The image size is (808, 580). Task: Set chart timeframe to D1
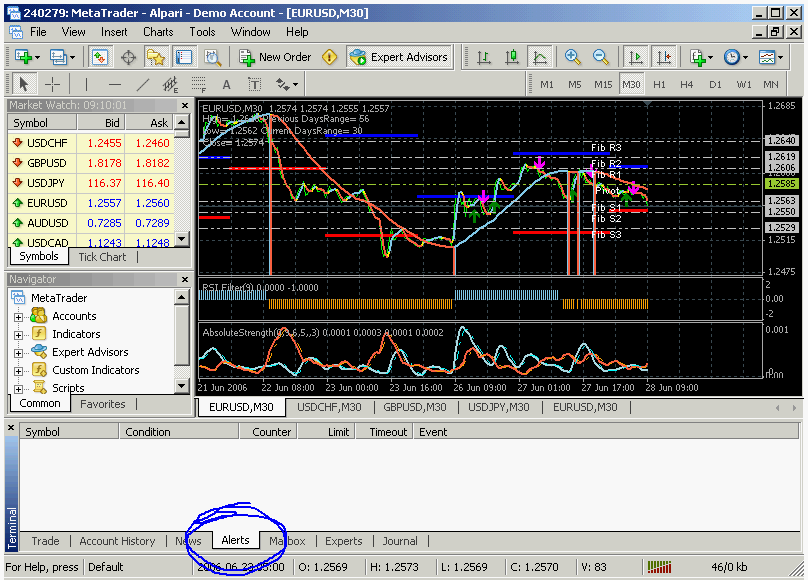(715, 84)
